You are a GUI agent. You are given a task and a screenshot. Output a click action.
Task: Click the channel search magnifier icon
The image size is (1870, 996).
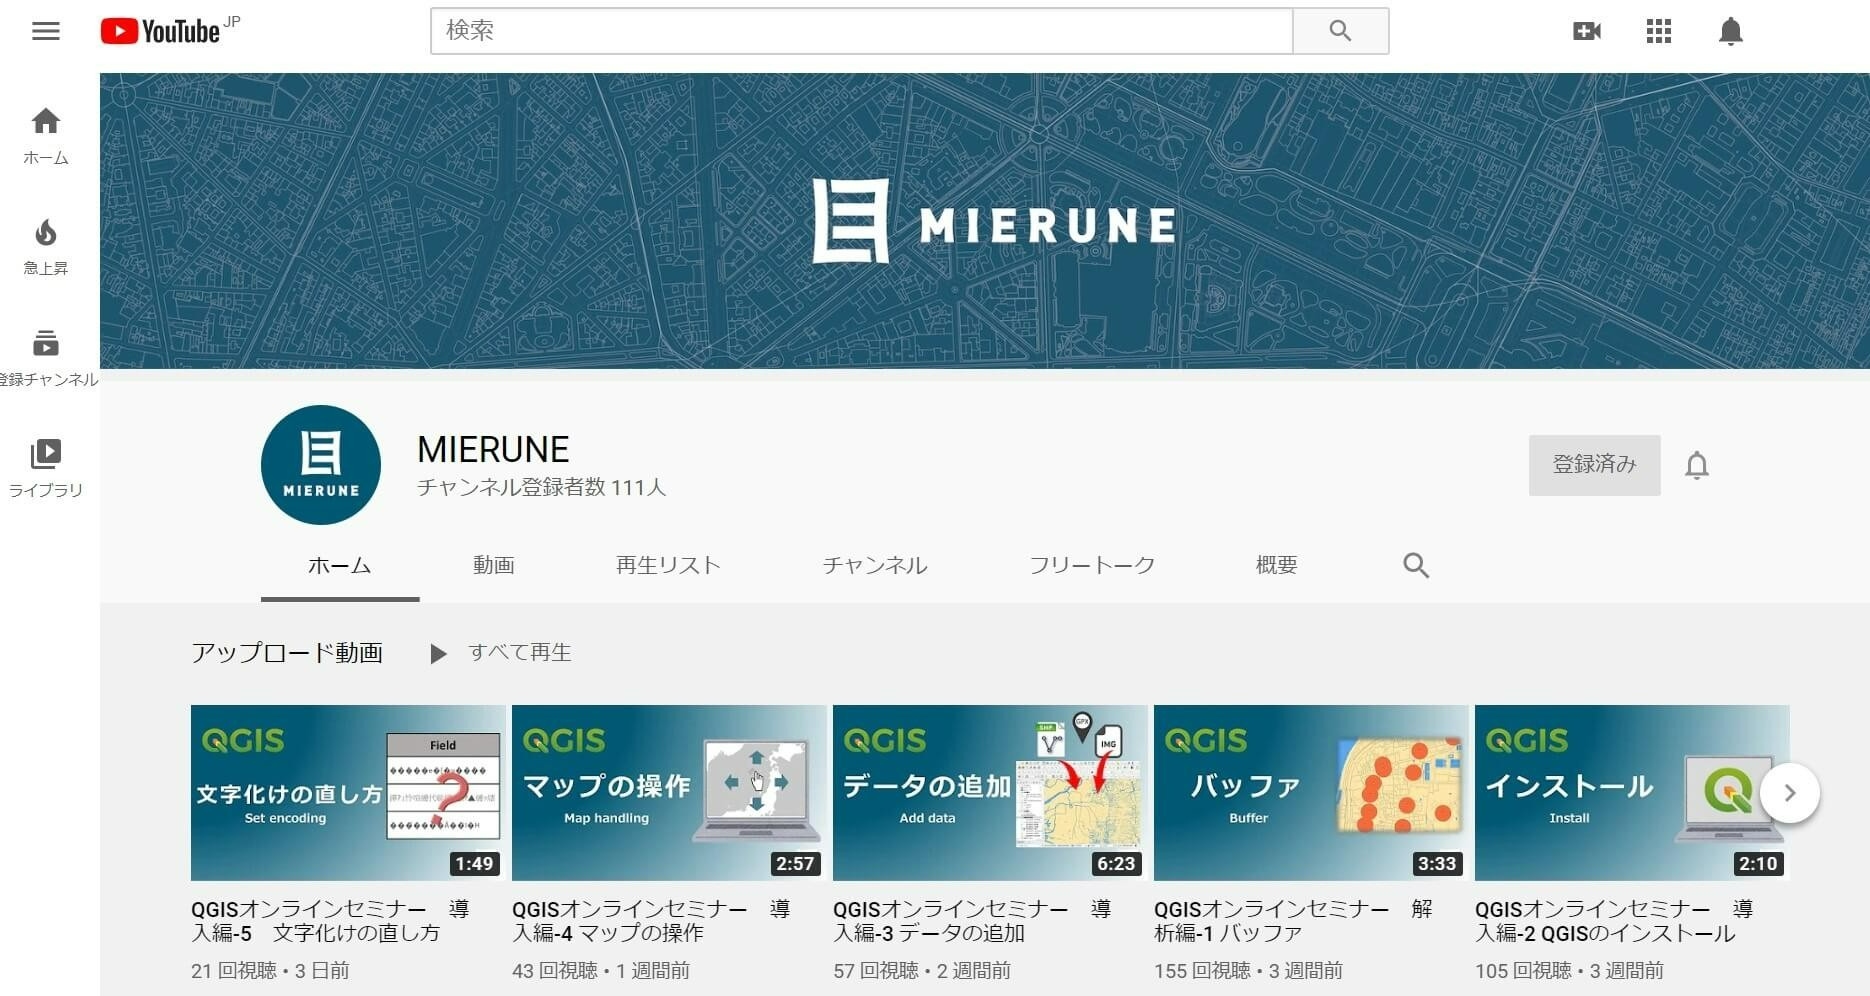1415,565
